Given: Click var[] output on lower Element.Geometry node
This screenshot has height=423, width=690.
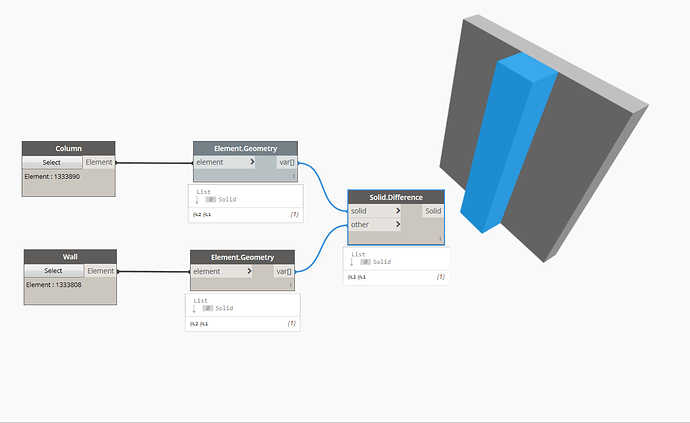Looking at the screenshot, I should coord(284,272).
